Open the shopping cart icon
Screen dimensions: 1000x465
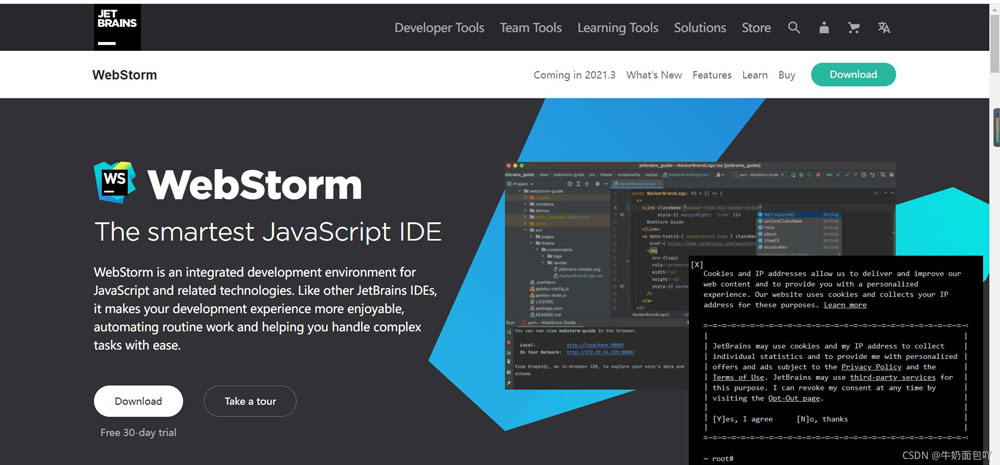(854, 27)
